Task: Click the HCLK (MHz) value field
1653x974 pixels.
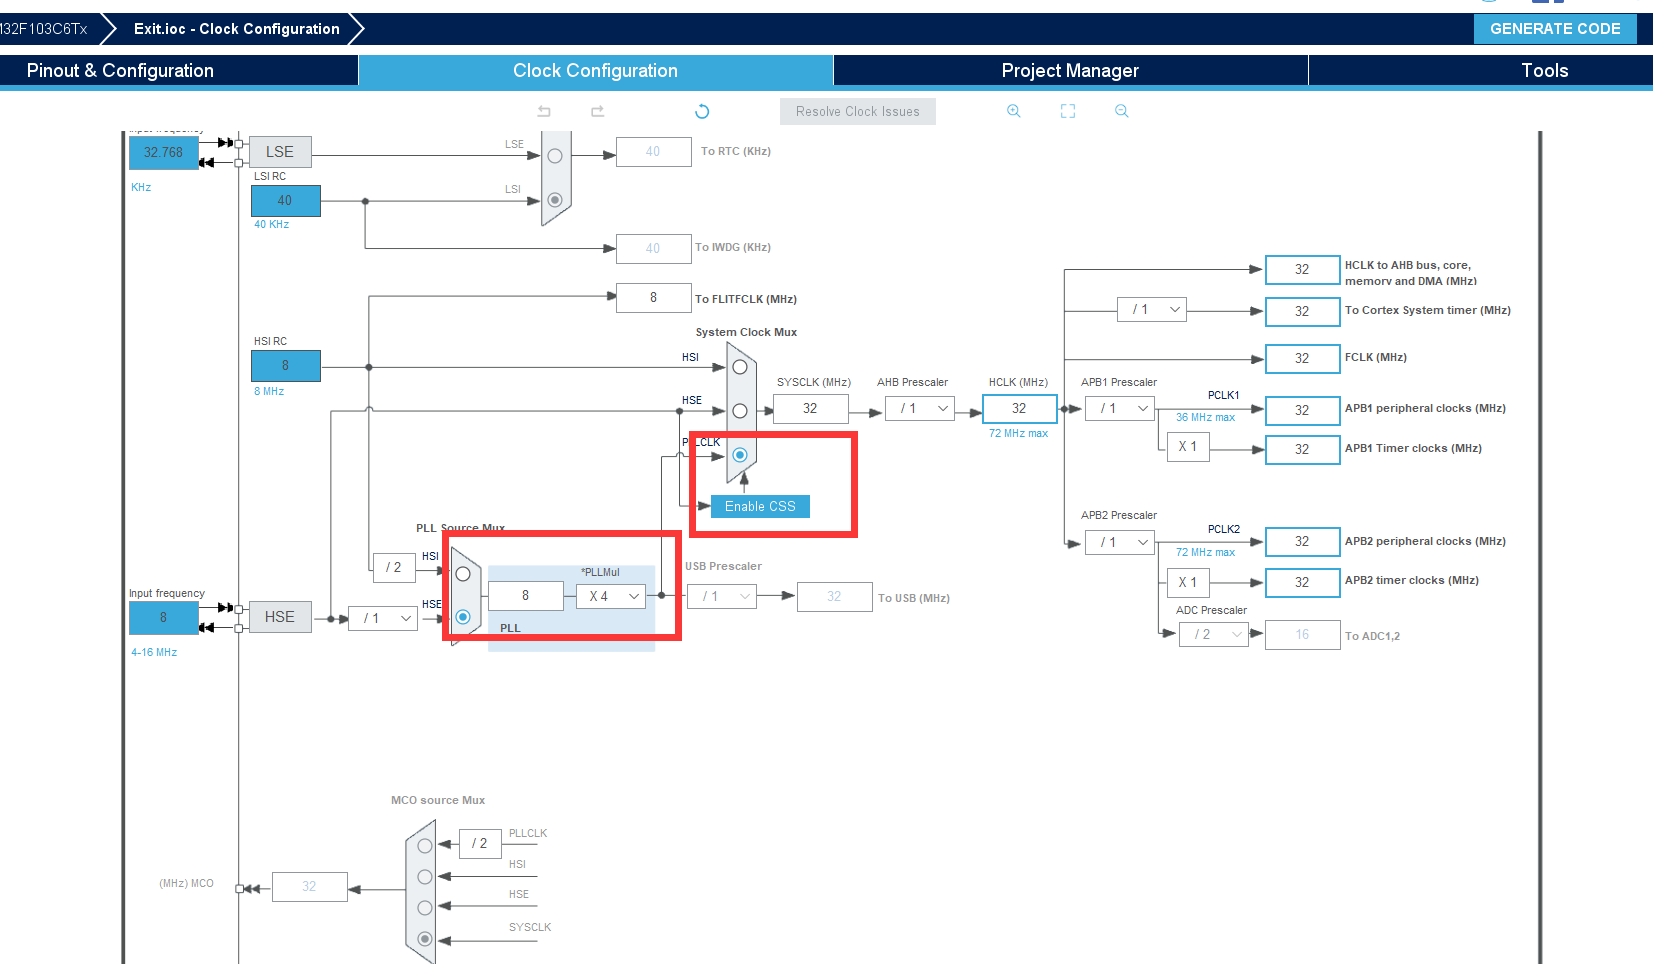Action: pyautogui.click(x=1019, y=408)
